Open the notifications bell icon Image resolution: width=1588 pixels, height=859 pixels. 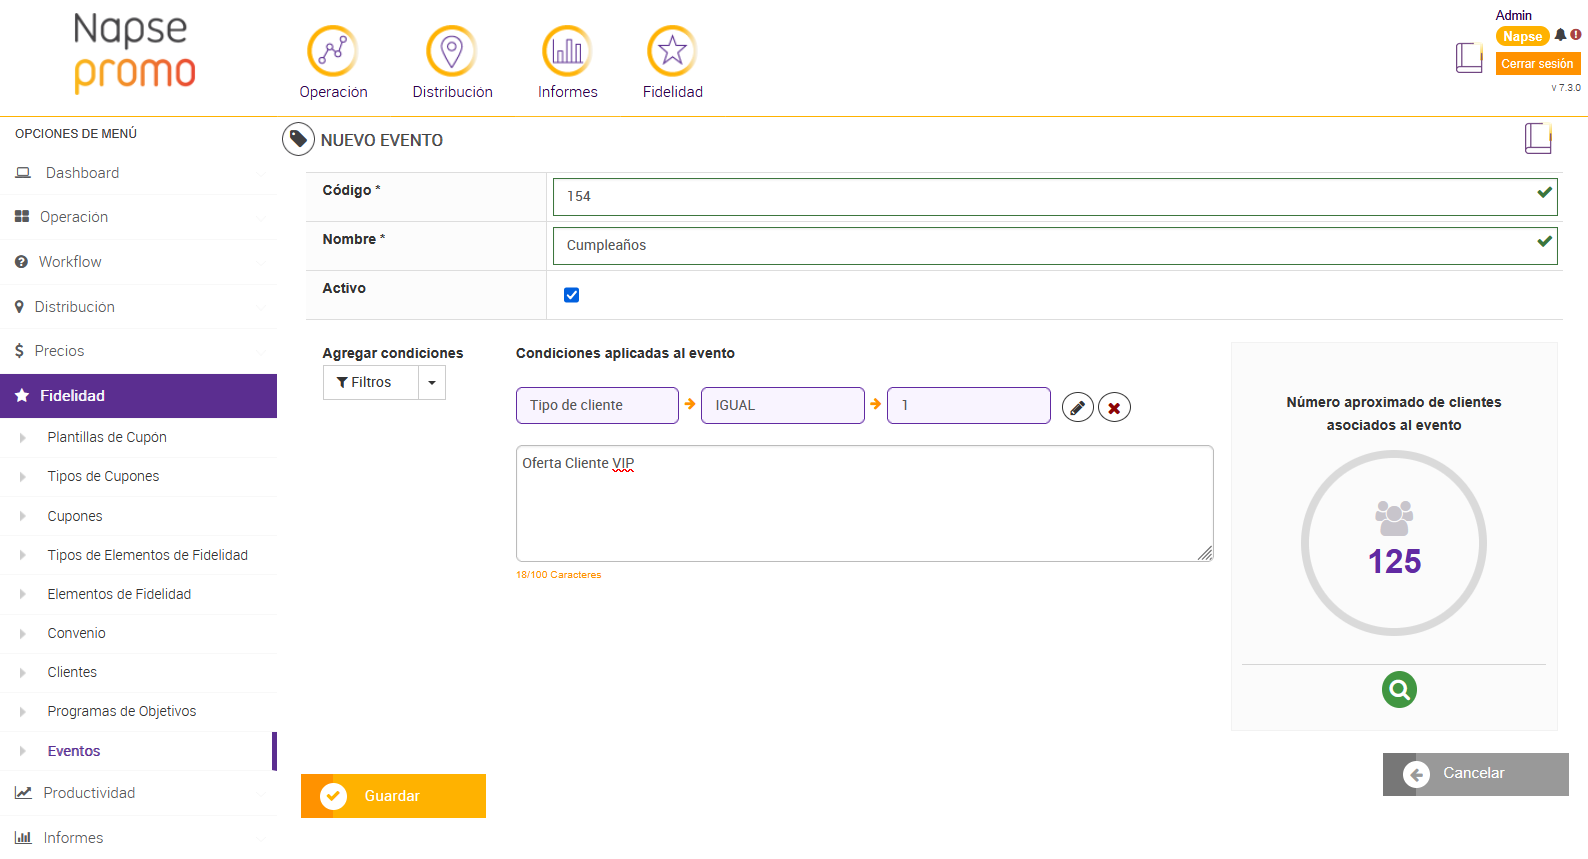pyautogui.click(x=1560, y=35)
